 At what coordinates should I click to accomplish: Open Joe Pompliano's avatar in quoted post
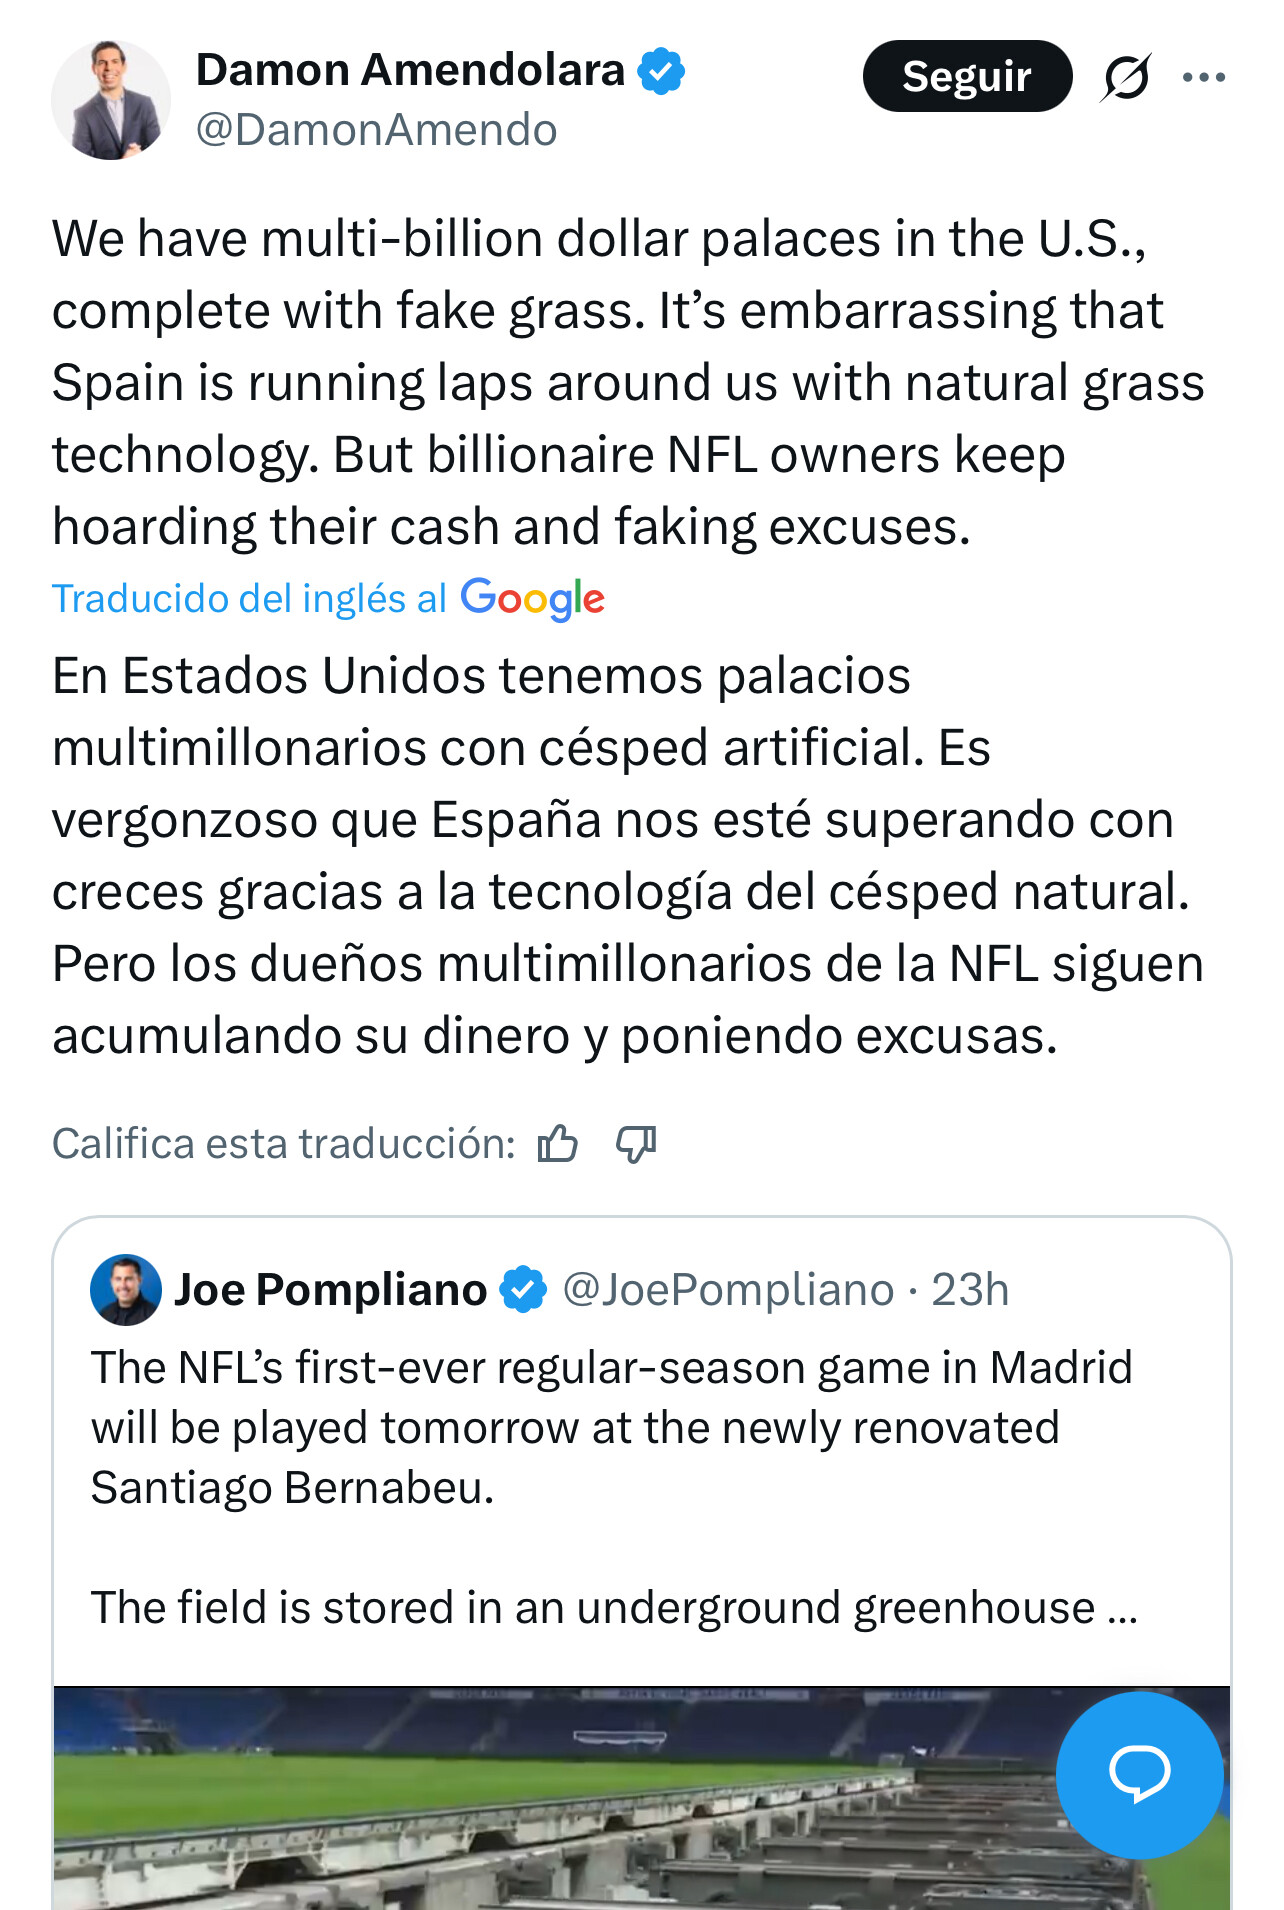(126, 1290)
